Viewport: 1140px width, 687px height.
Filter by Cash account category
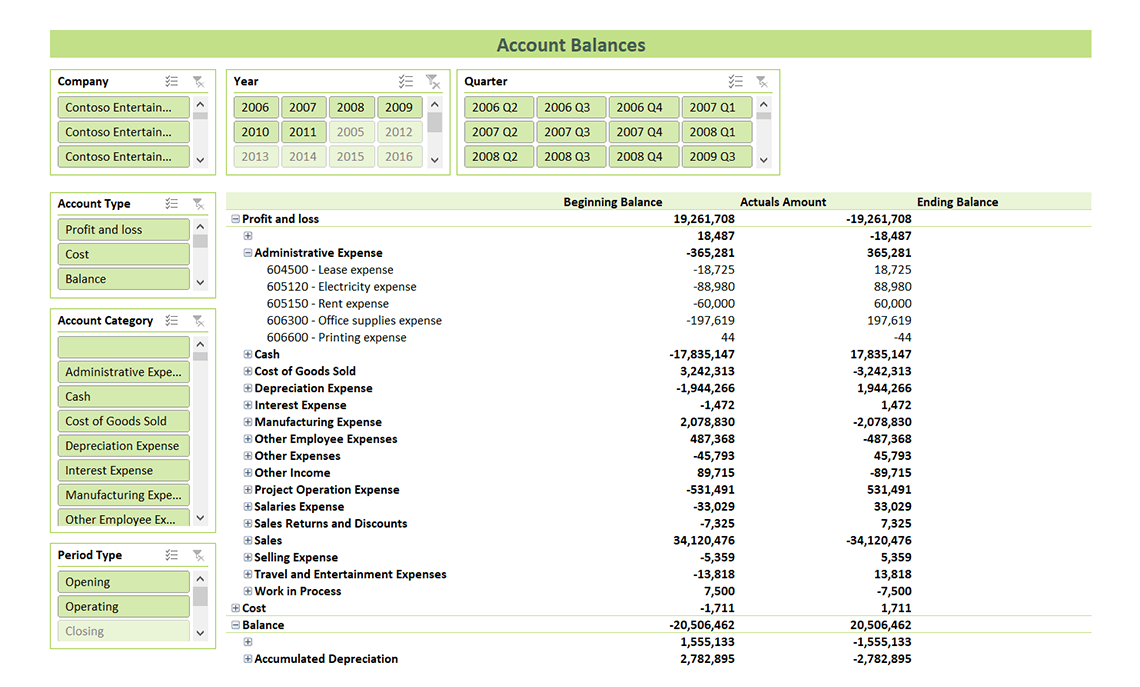(x=124, y=396)
